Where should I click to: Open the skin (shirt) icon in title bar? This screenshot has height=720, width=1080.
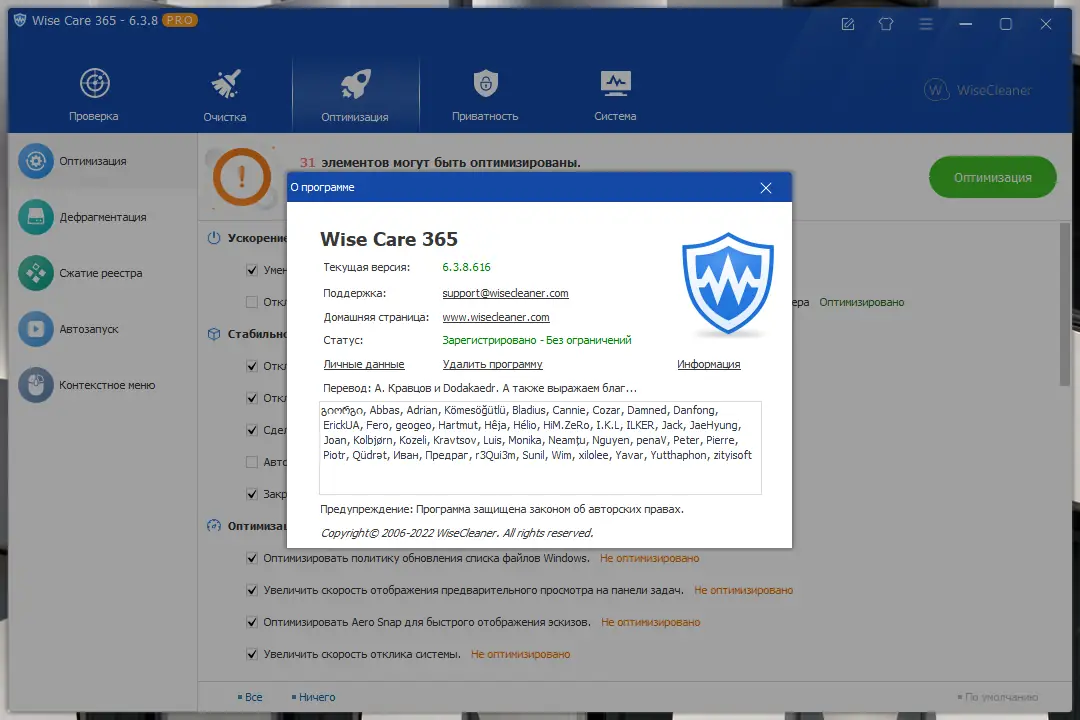click(x=886, y=24)
